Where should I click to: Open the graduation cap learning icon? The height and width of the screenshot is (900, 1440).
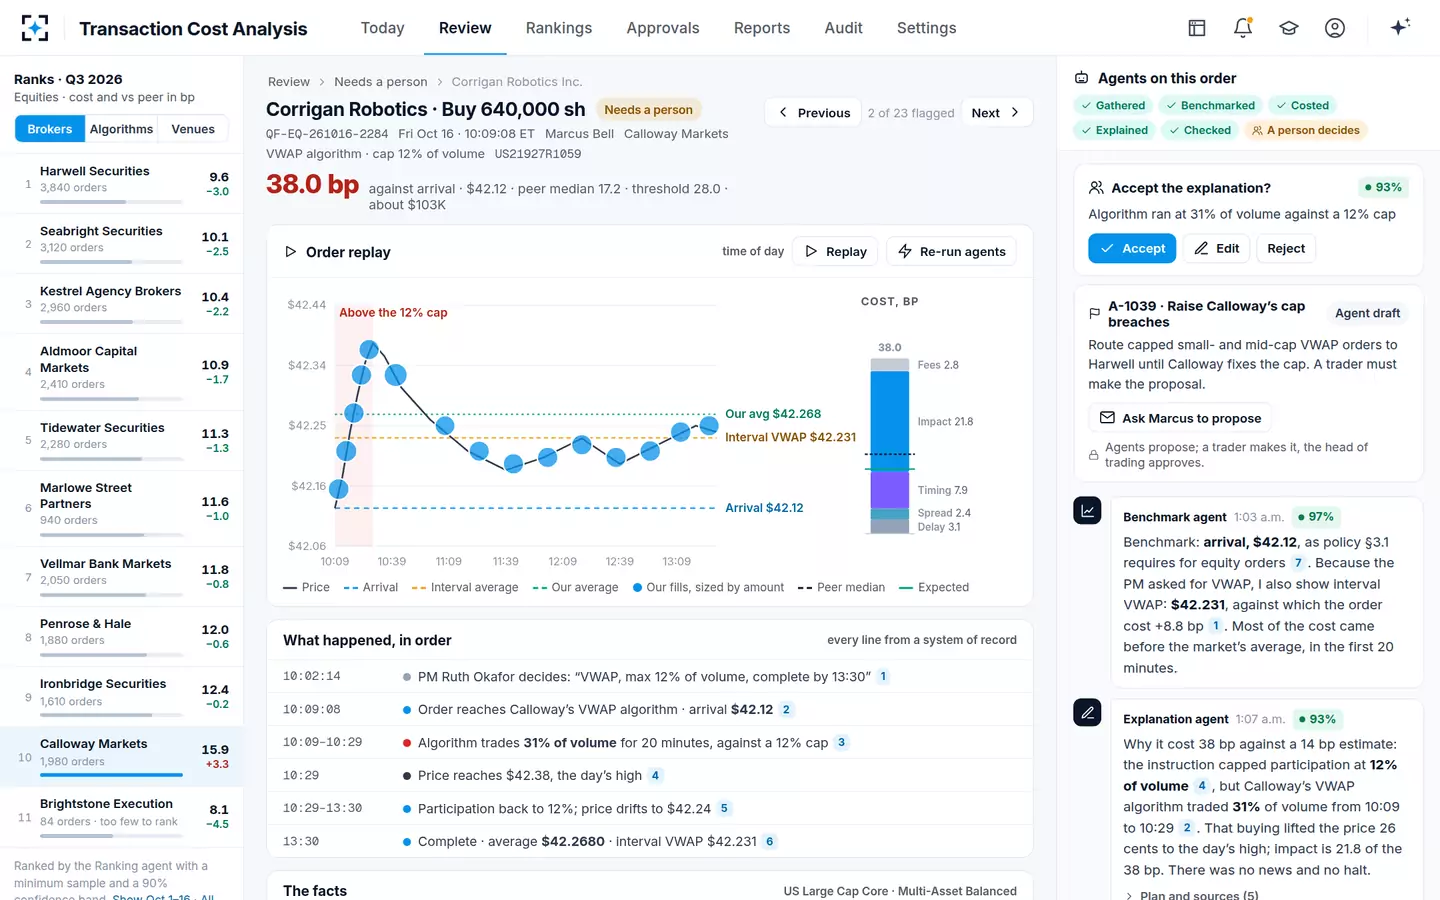[x=1289, y=28]
